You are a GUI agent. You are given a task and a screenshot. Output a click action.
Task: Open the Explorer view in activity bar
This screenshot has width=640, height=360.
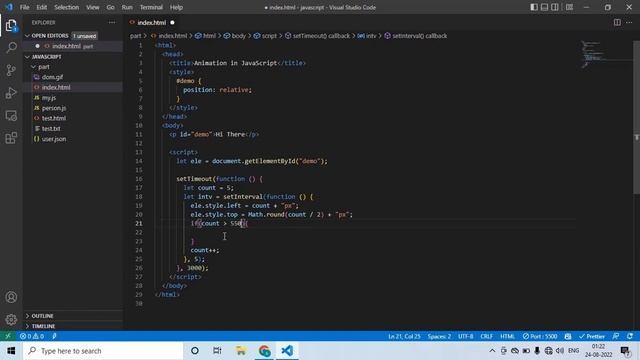[x=11, y=25]
